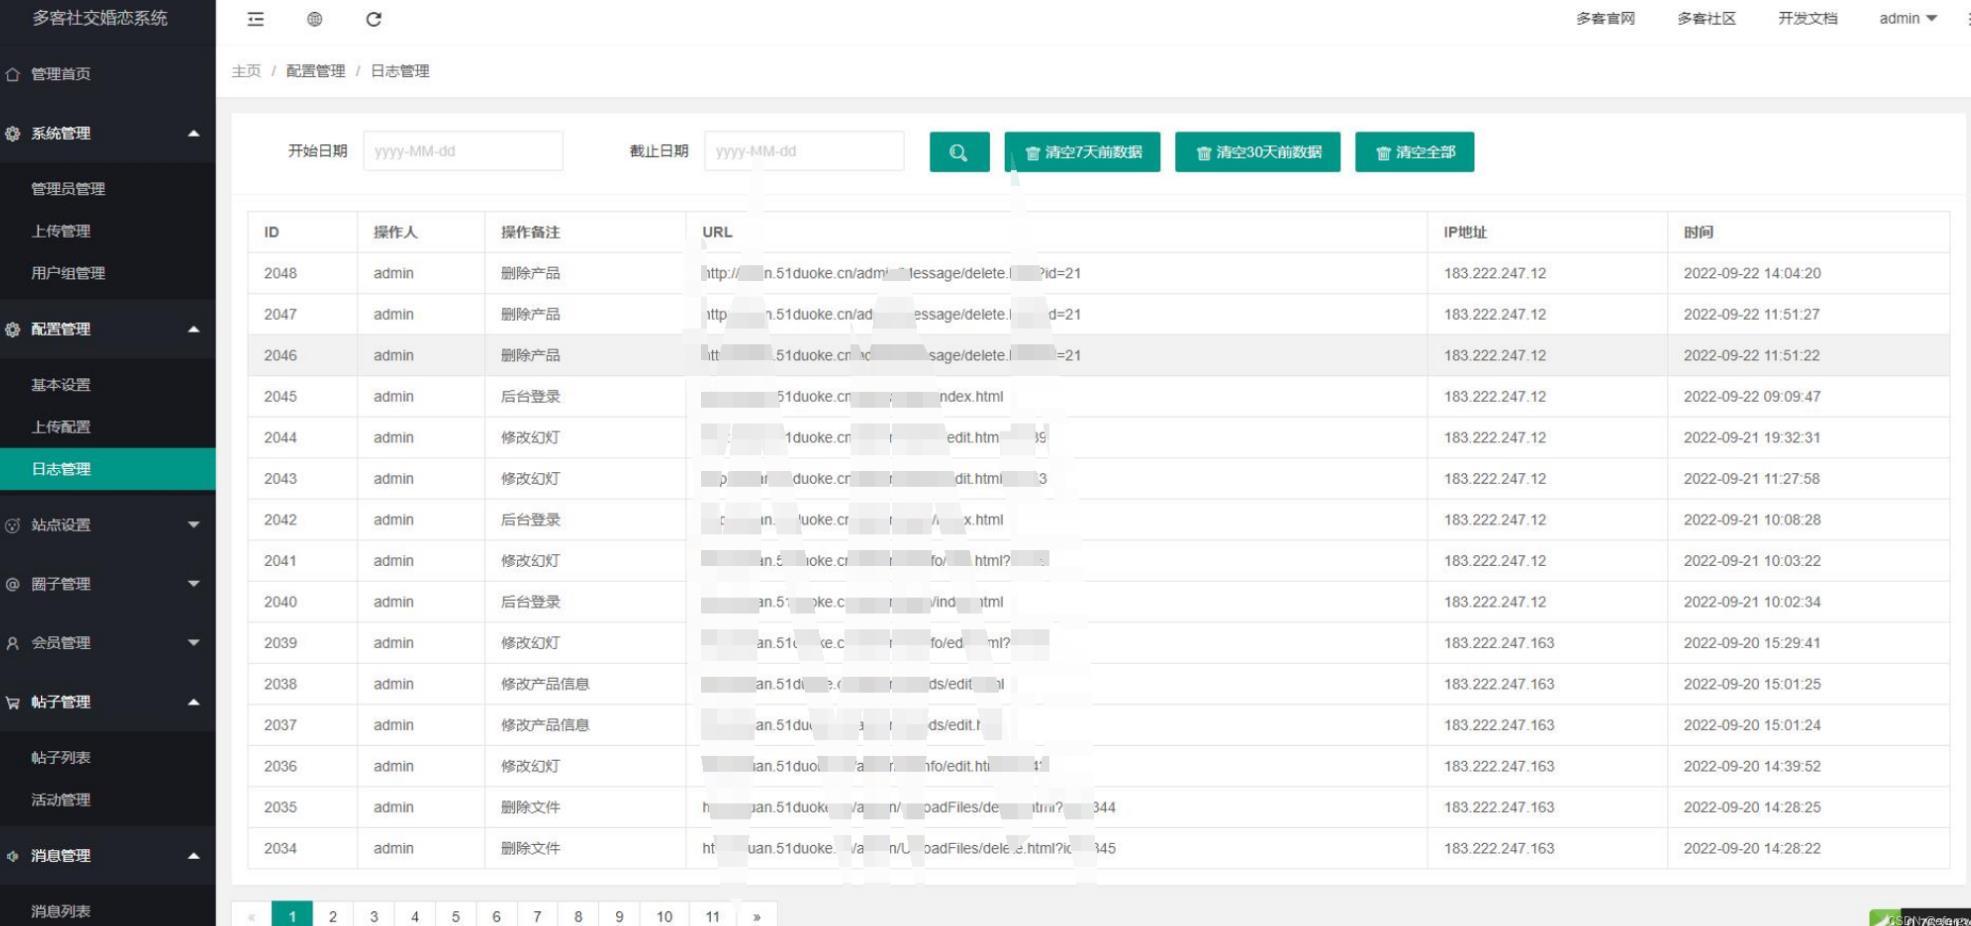This screenshot has height=926, width=1971.
Task: Click trash icon on 清空全部 button
Action: (1384, 153)
